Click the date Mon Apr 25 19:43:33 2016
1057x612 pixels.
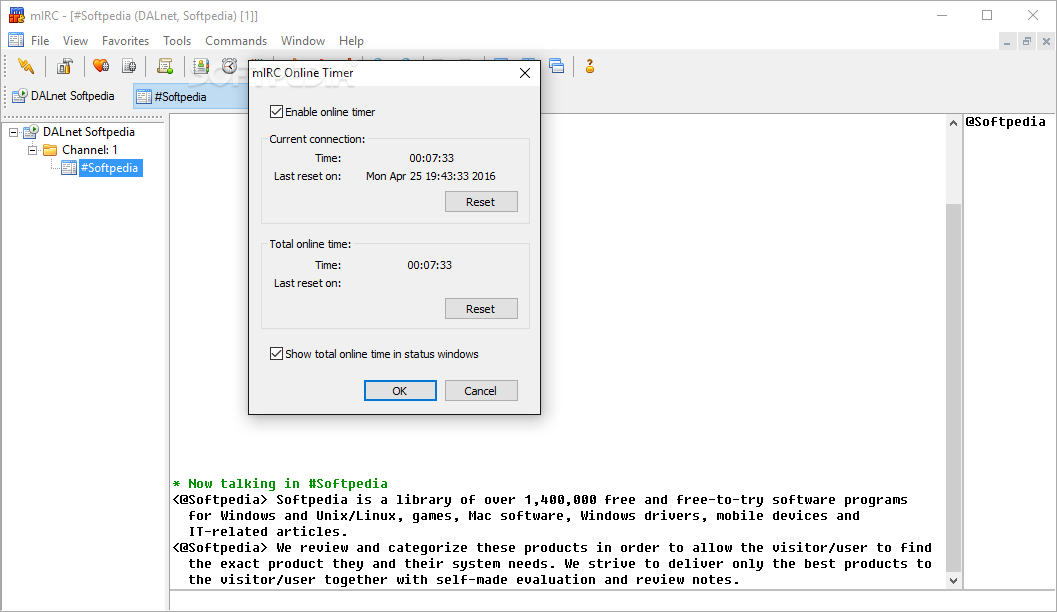click(431, 176)
